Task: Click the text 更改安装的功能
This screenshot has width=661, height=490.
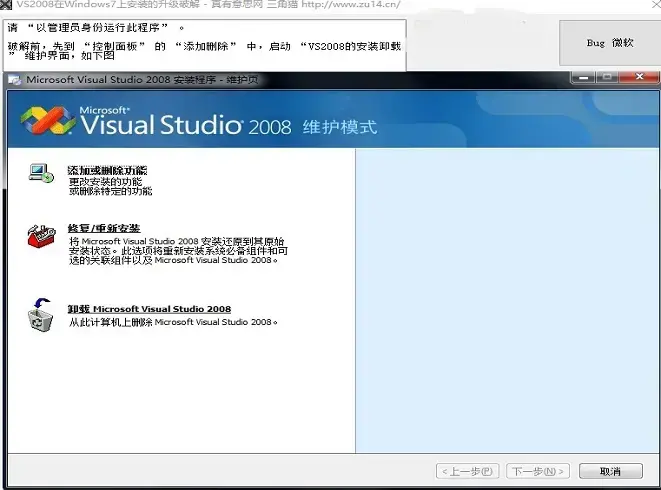Action: pyautogui.click(x=105, y=182)
